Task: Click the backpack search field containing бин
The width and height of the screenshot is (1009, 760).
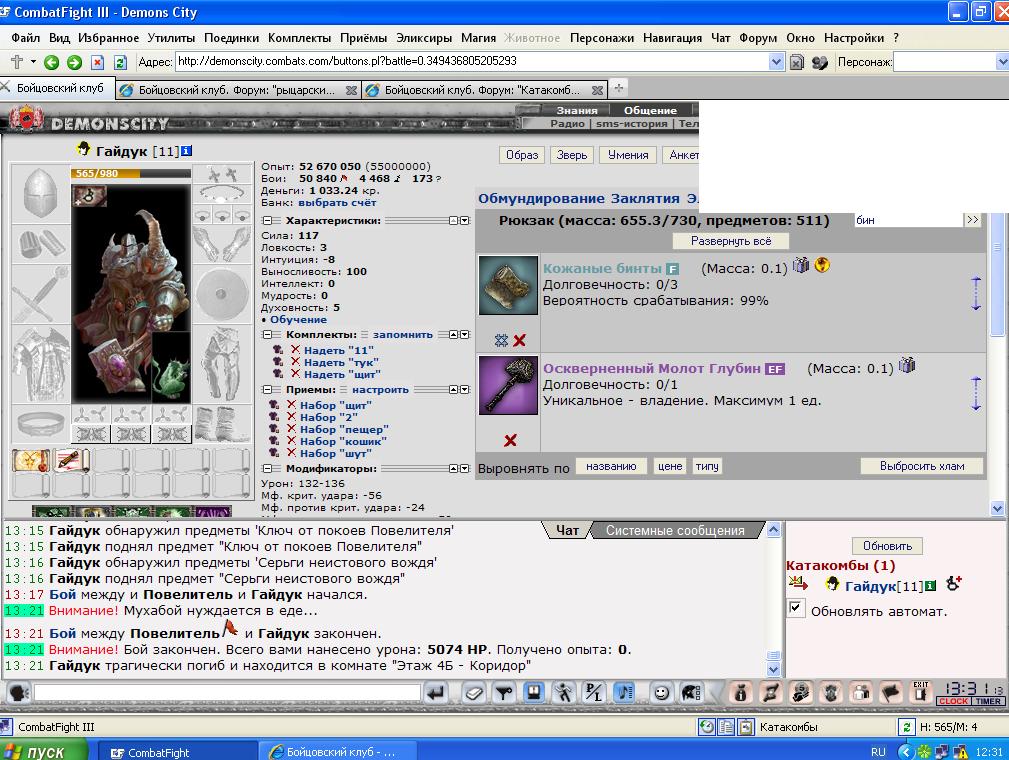Action: (908, 220)
